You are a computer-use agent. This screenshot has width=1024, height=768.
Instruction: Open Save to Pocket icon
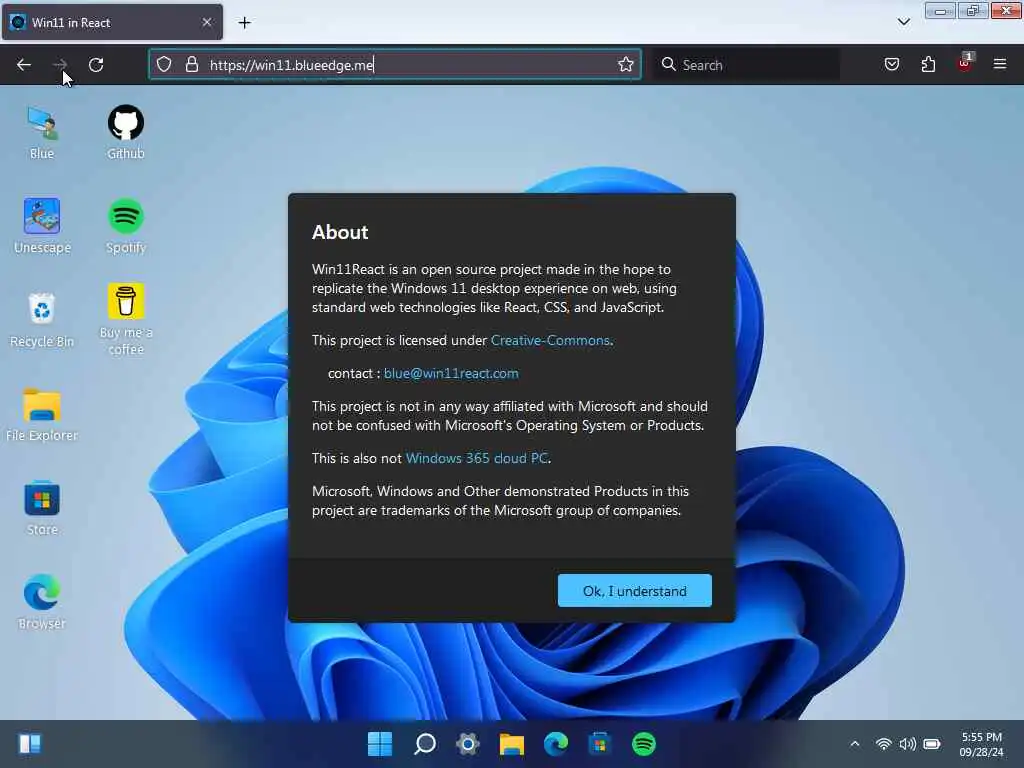pyautogui.click(x=892, y=64)
